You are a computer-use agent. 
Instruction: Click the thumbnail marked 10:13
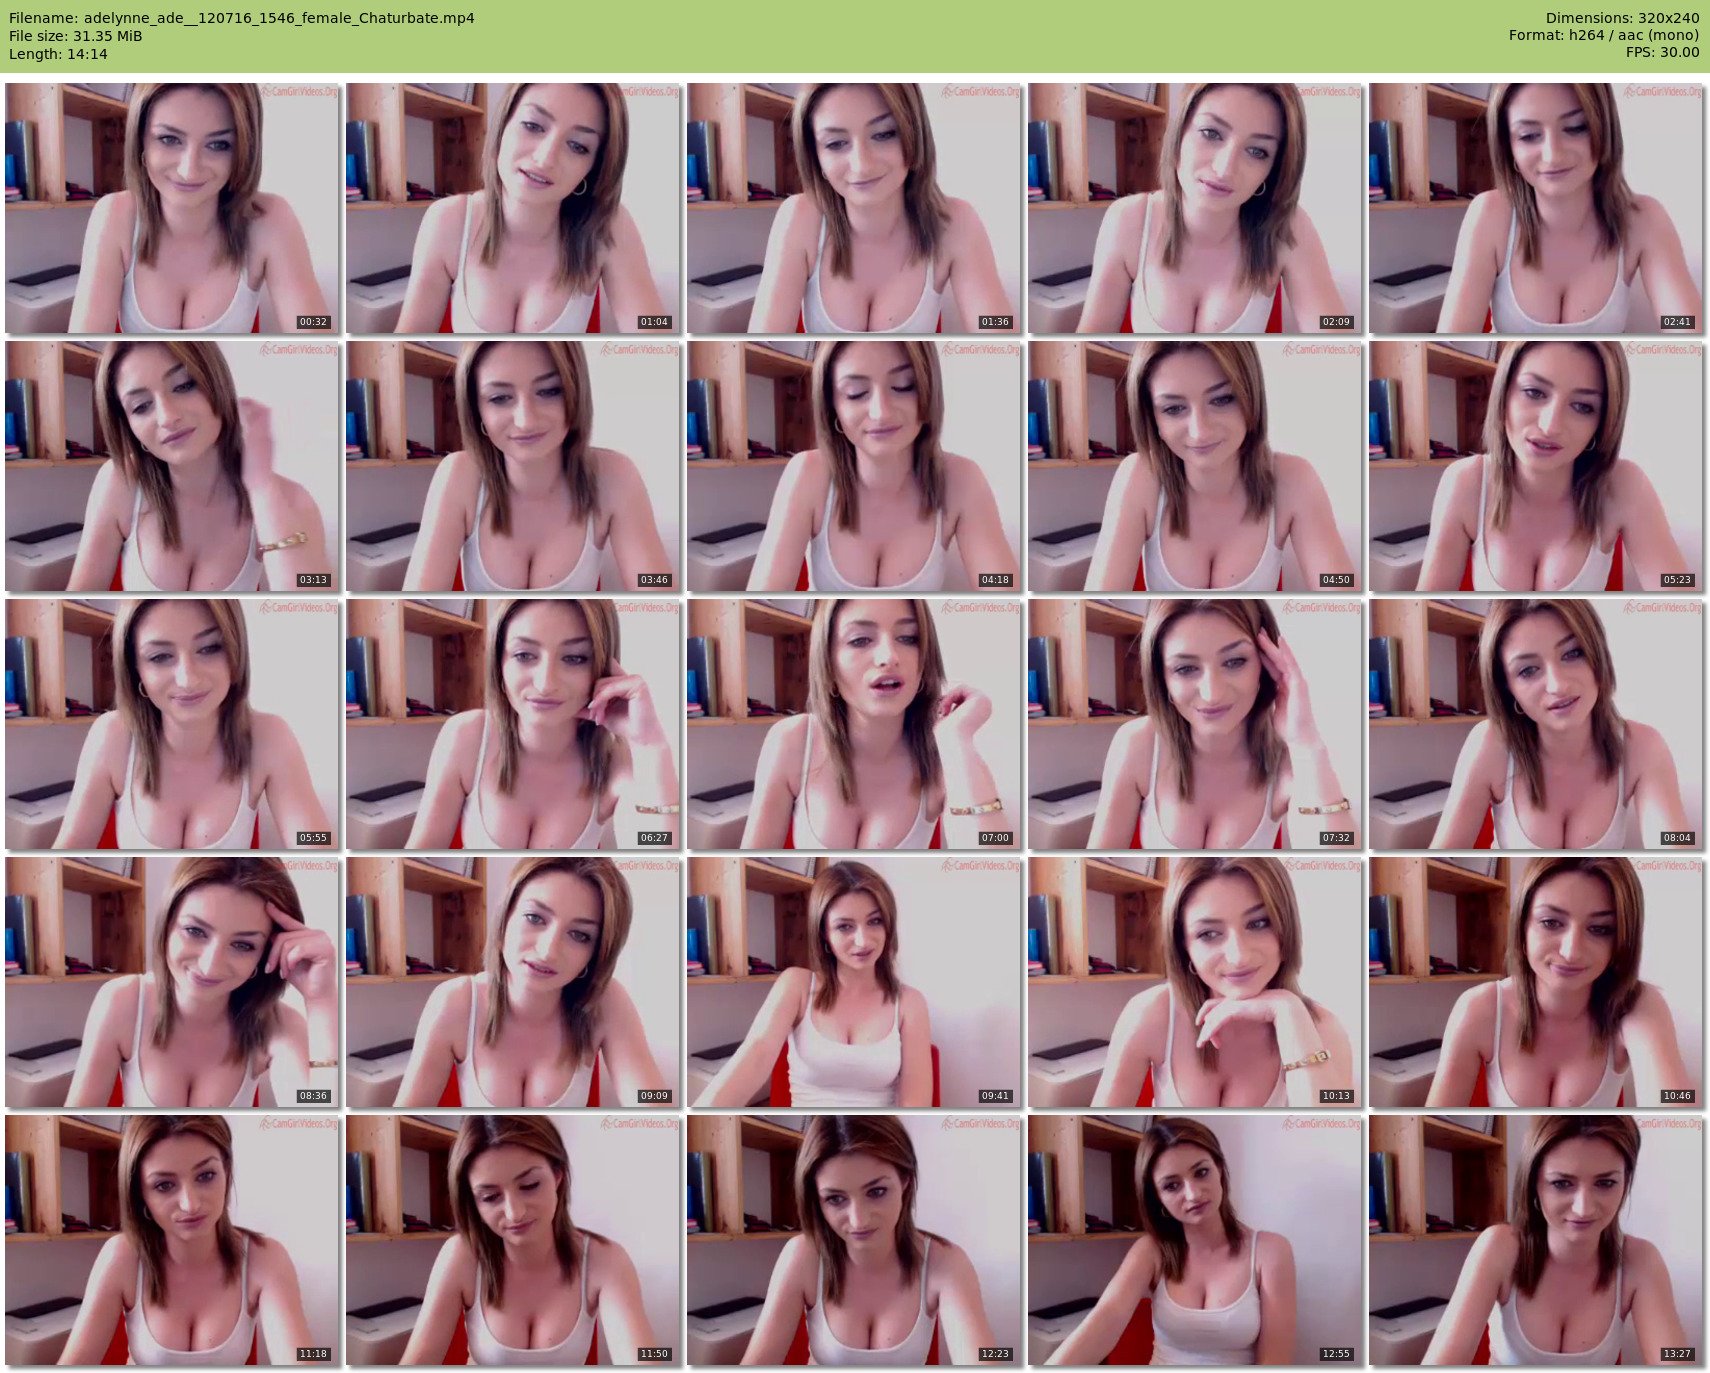click(1195, 982)
